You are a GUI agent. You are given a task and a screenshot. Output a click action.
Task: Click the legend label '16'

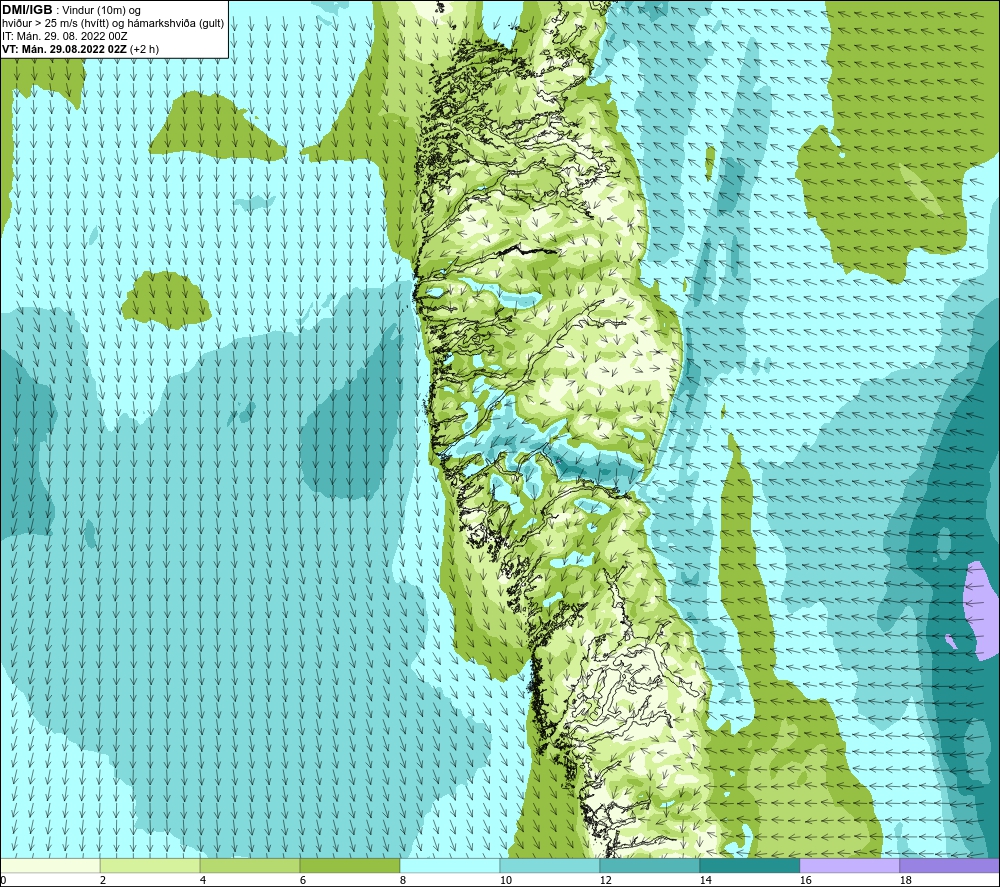pos(805,880)
